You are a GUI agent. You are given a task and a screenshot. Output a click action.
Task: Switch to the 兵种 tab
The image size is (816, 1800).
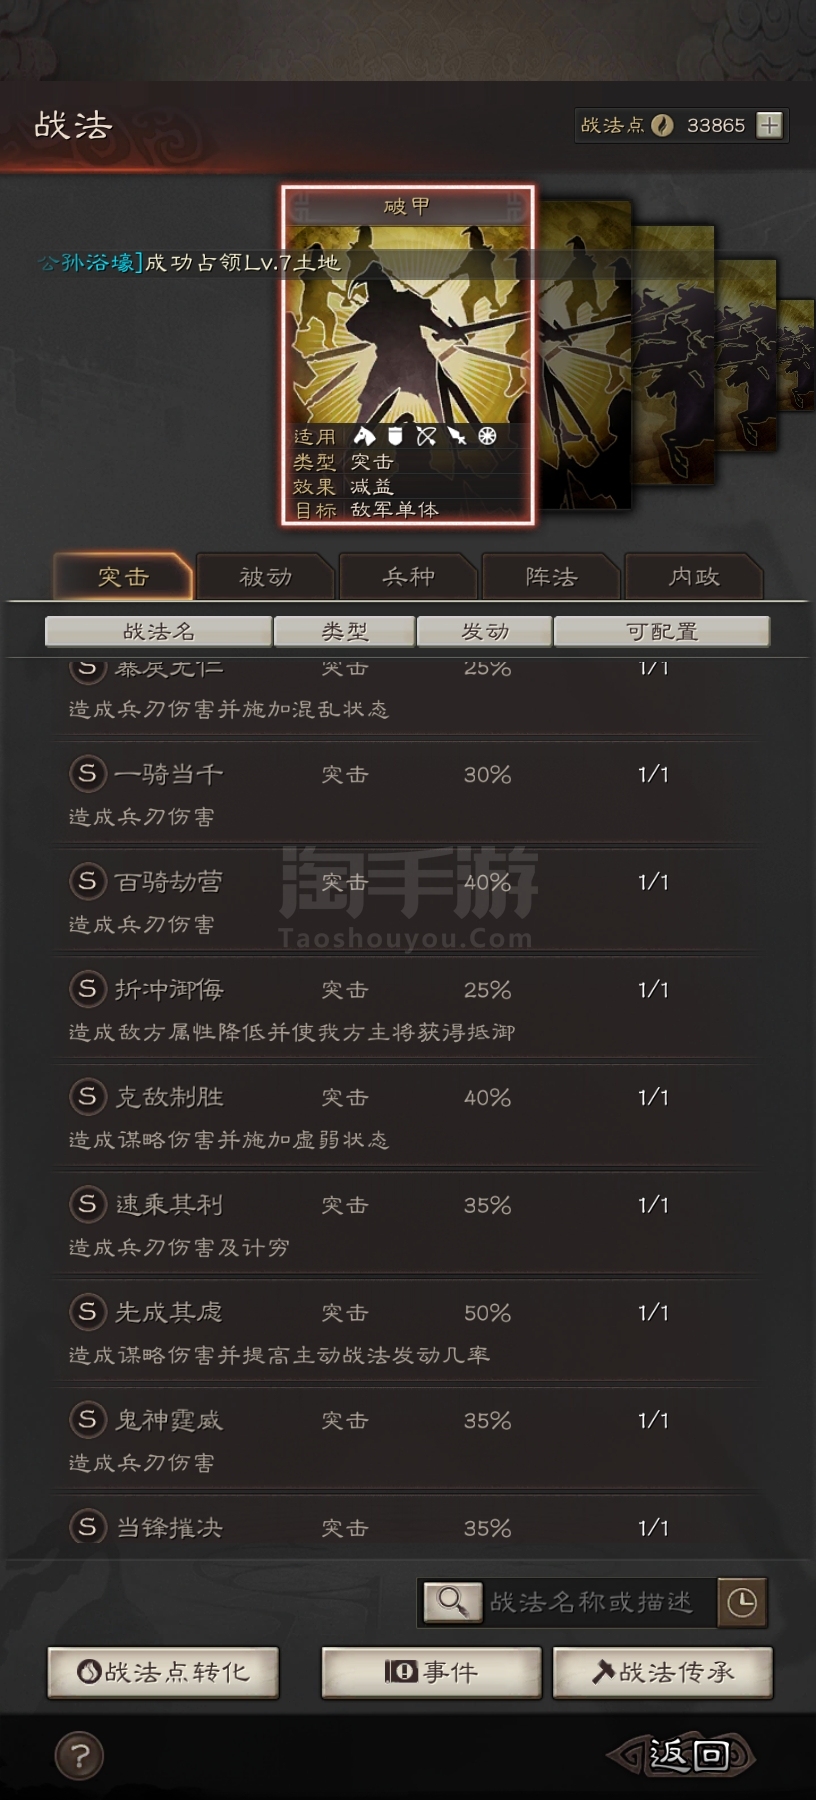click(x=408, y=577)
